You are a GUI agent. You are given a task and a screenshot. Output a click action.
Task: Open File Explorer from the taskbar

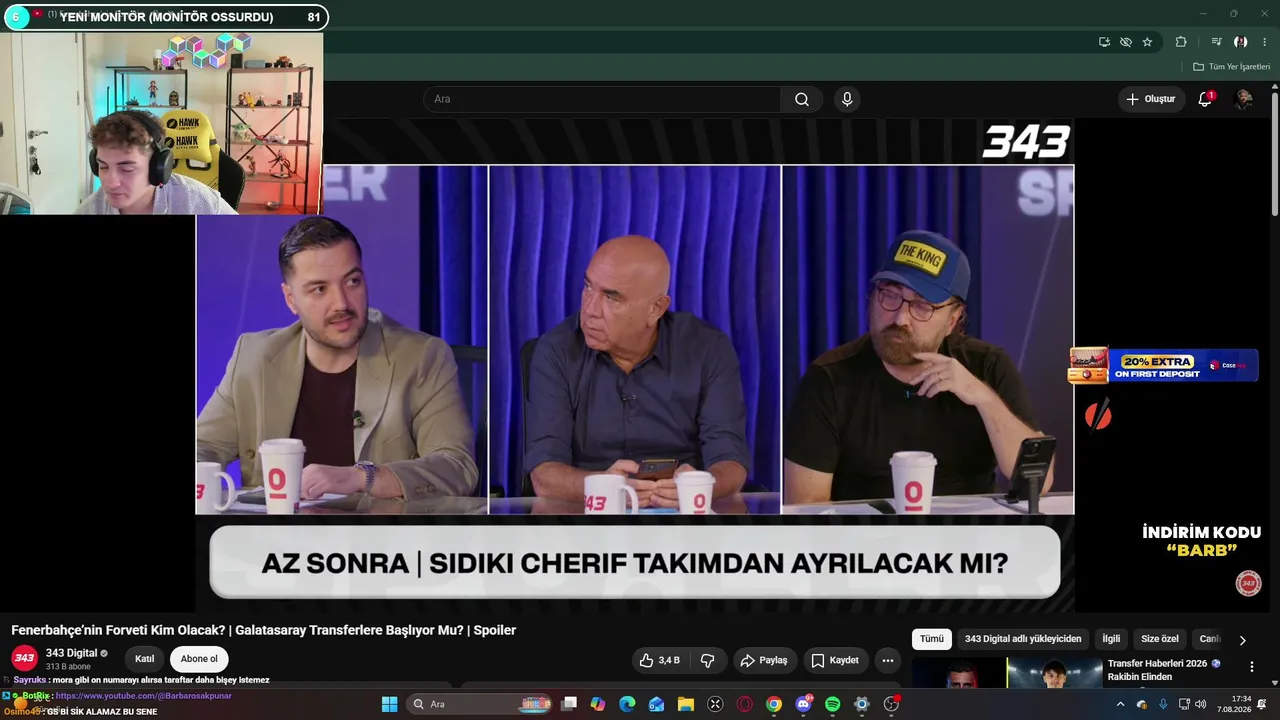coord(685,704)
